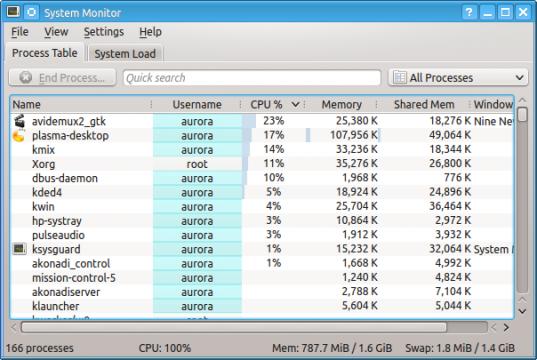Click into the Quick search field
This screenshot has width=537, height=360.
point(252,78)
